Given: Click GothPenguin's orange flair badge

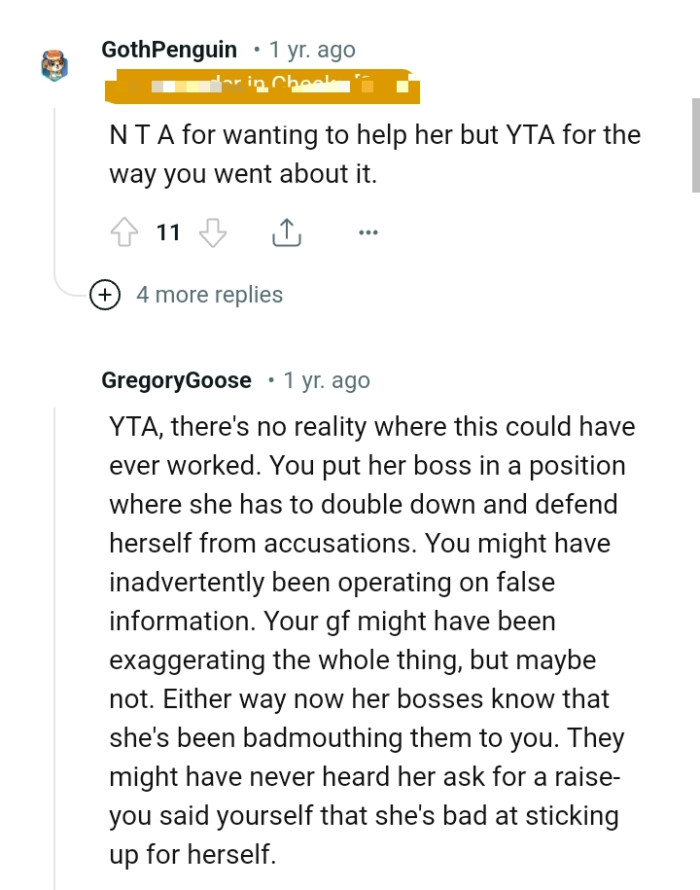Looking at the screenshot, I should tap(263, 85).
